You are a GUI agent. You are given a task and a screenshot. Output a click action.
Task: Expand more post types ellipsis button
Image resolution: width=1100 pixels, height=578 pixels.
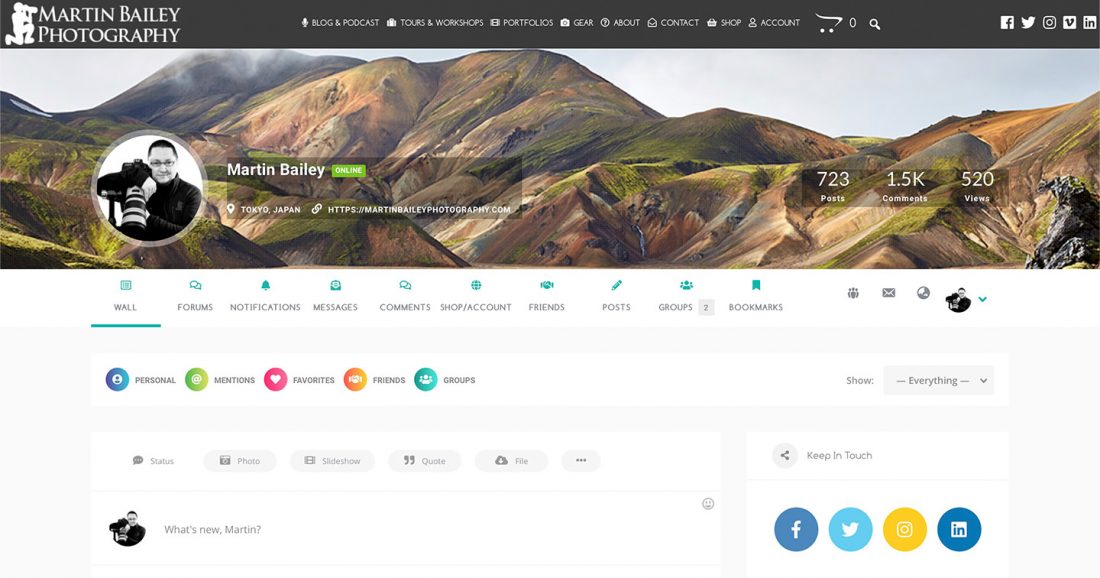pos(580,461)
